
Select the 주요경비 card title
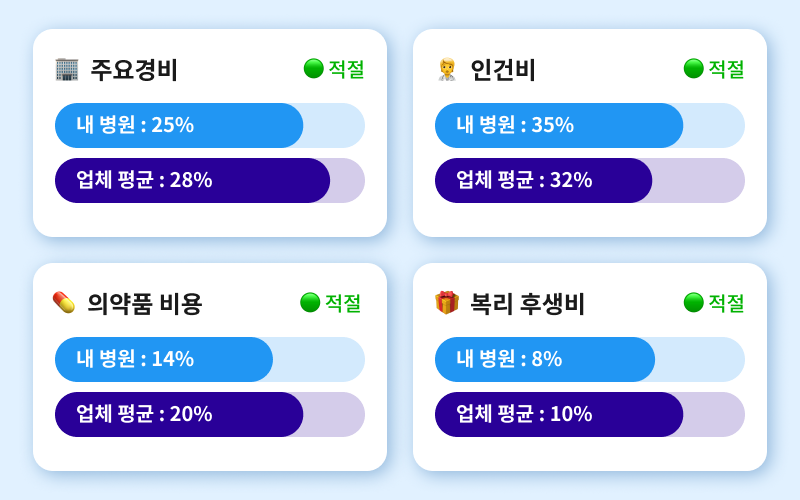point(134,70)
